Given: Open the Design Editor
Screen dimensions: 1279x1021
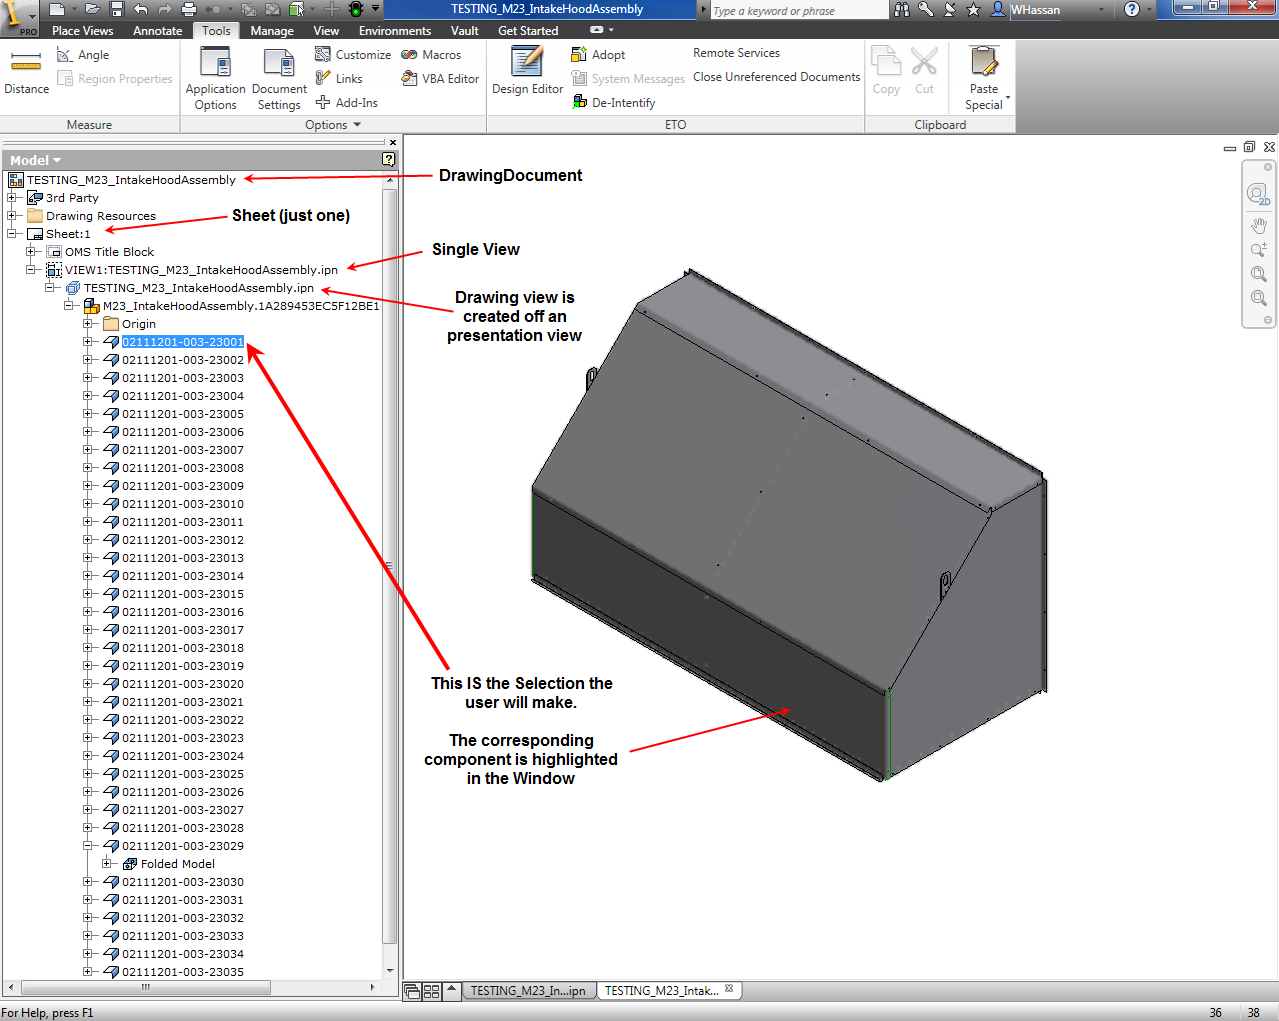Looking at the screenshot, I should 527,70.
